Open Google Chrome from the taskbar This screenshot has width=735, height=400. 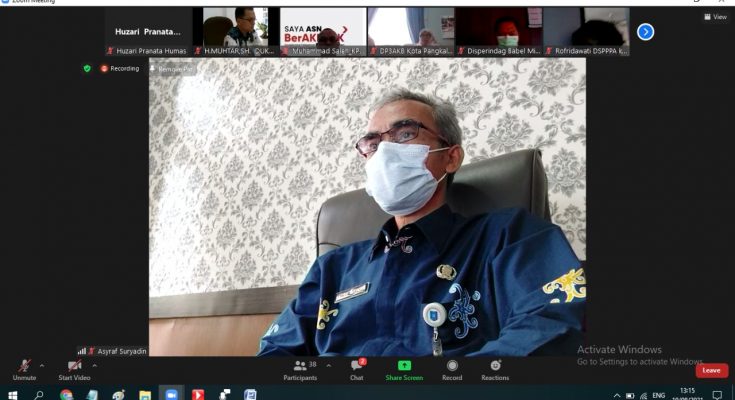(x=66, y=395)
